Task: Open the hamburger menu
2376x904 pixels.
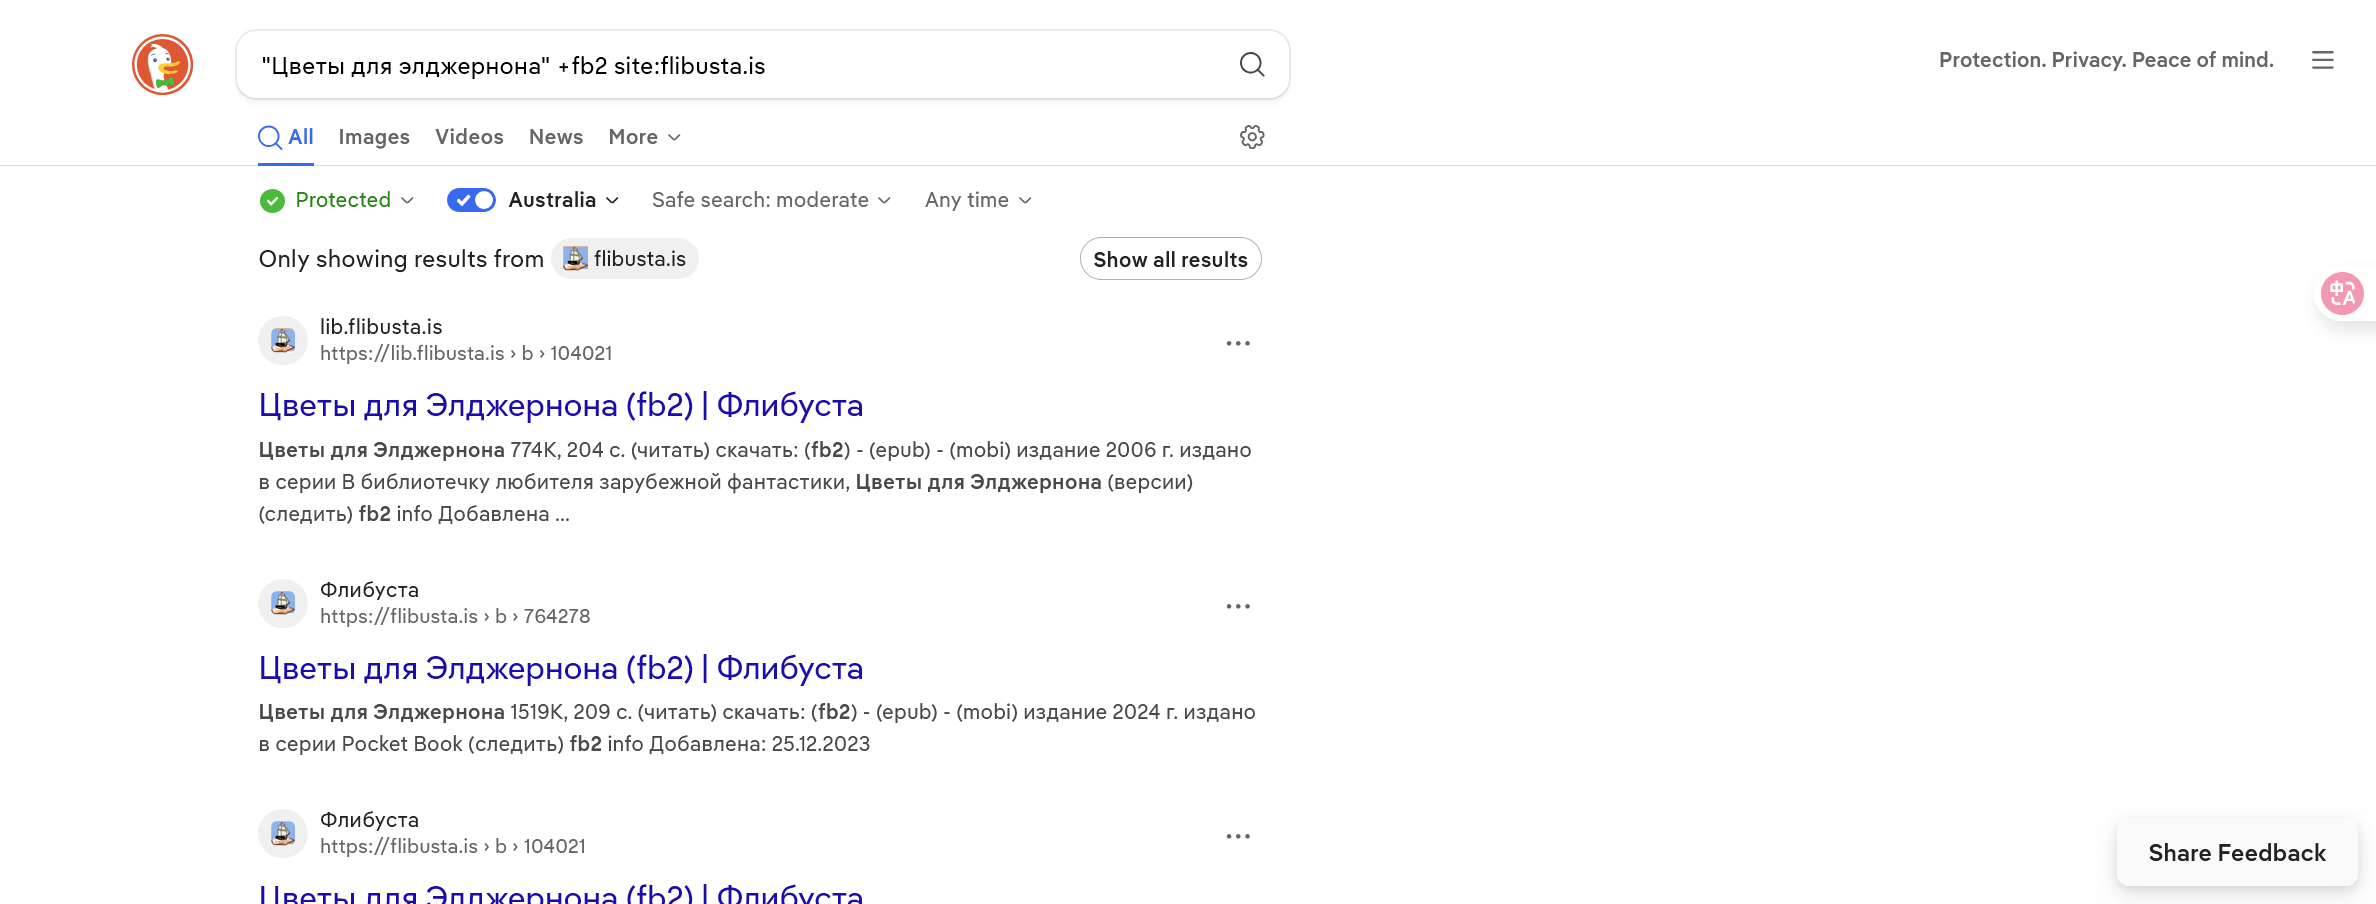Action: pos(2322,60)
